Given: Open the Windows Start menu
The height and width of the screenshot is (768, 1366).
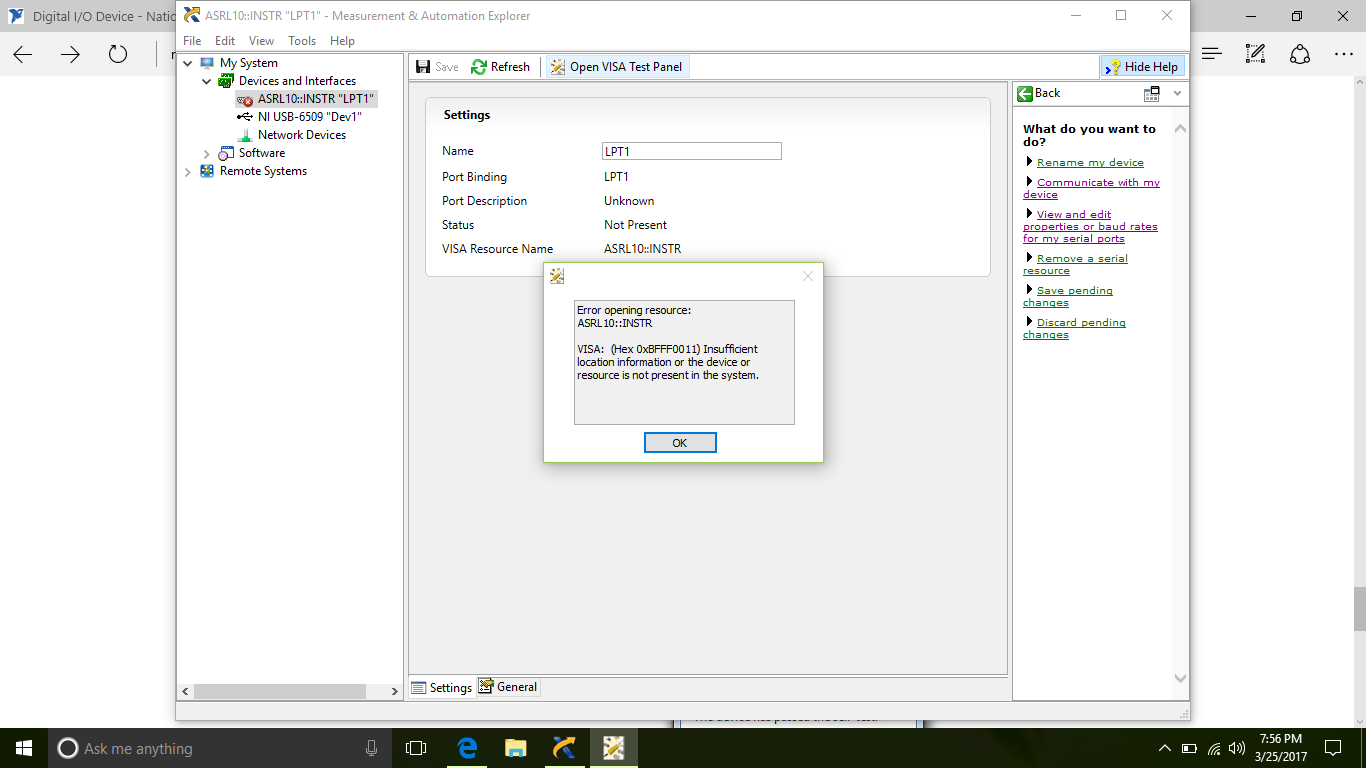Looking at the screenshot, I should [24, 748].
